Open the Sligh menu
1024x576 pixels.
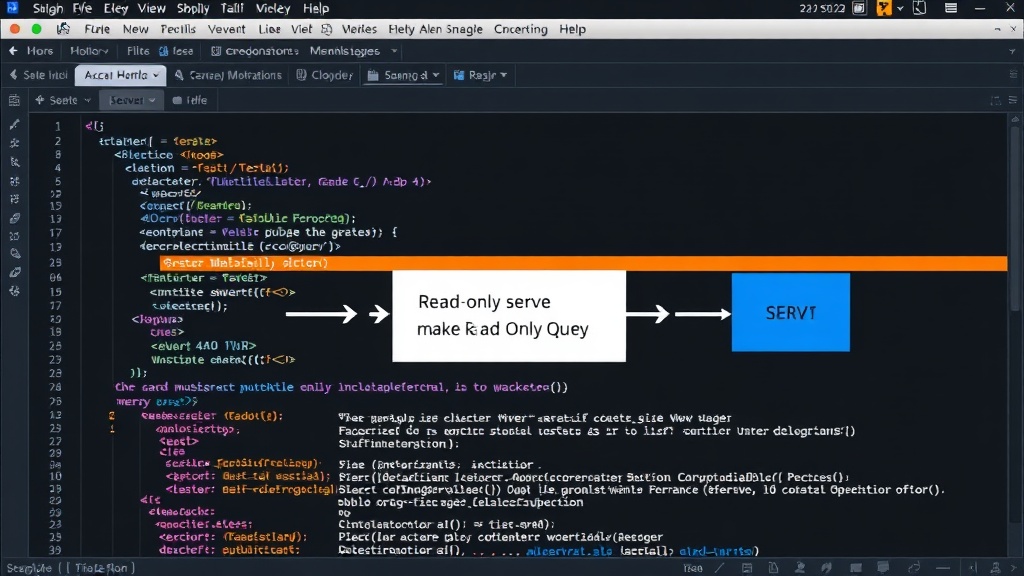tap(48, 8)
